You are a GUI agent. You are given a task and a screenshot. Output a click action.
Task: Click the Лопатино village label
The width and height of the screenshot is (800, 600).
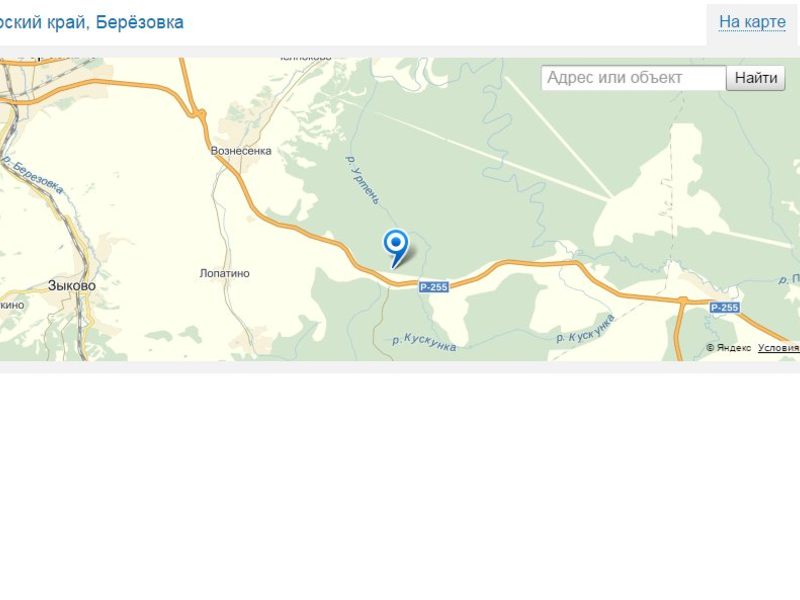[224, 273]
